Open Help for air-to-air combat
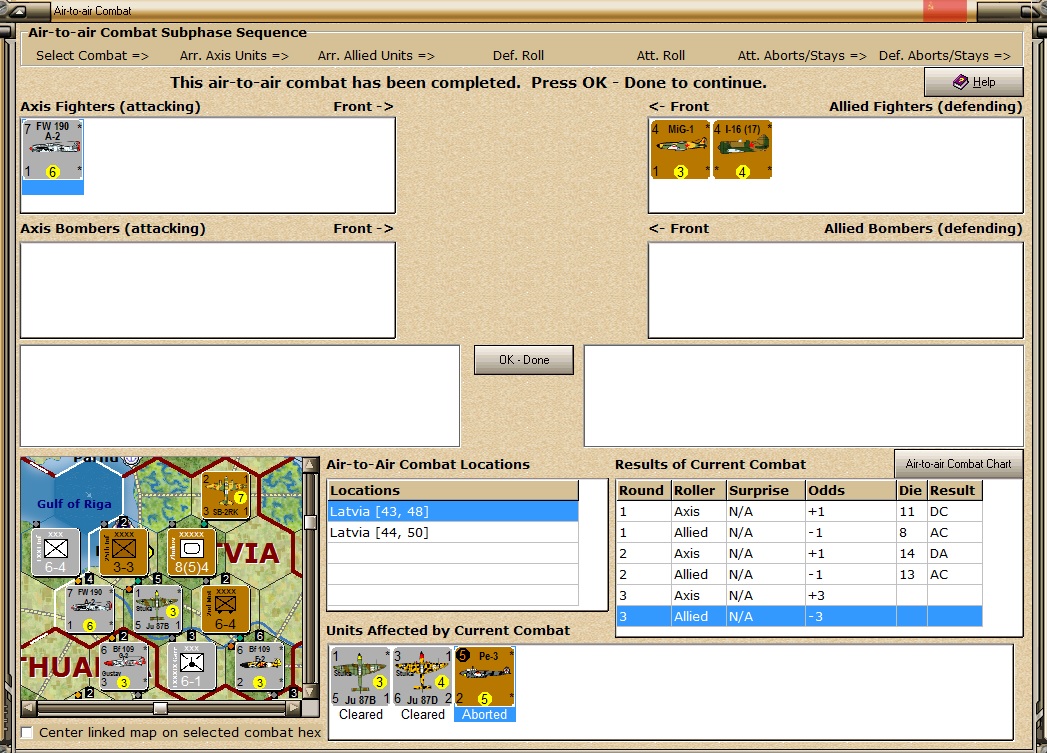Image resolution: width=1047 pixels, height=753 pixels. coord(974,82)
